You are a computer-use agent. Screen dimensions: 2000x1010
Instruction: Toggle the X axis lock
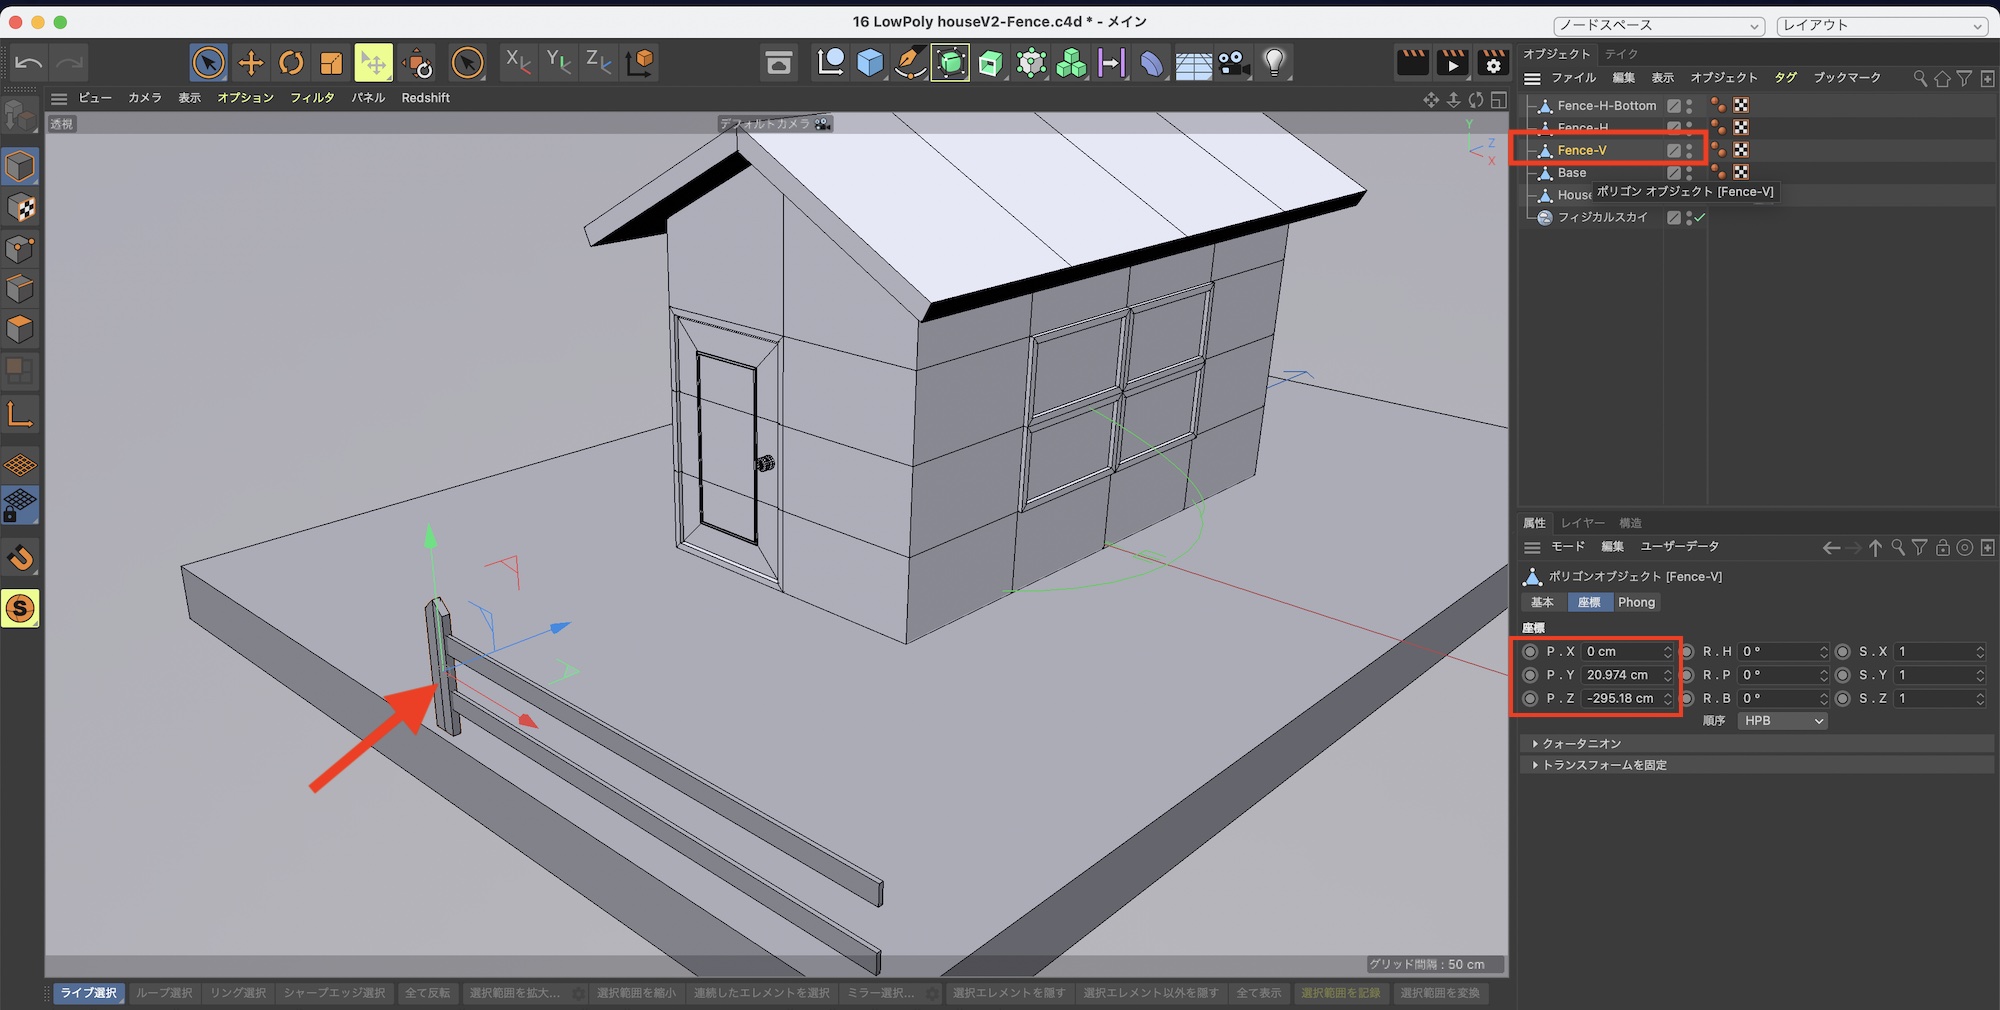tap(517, 63)
